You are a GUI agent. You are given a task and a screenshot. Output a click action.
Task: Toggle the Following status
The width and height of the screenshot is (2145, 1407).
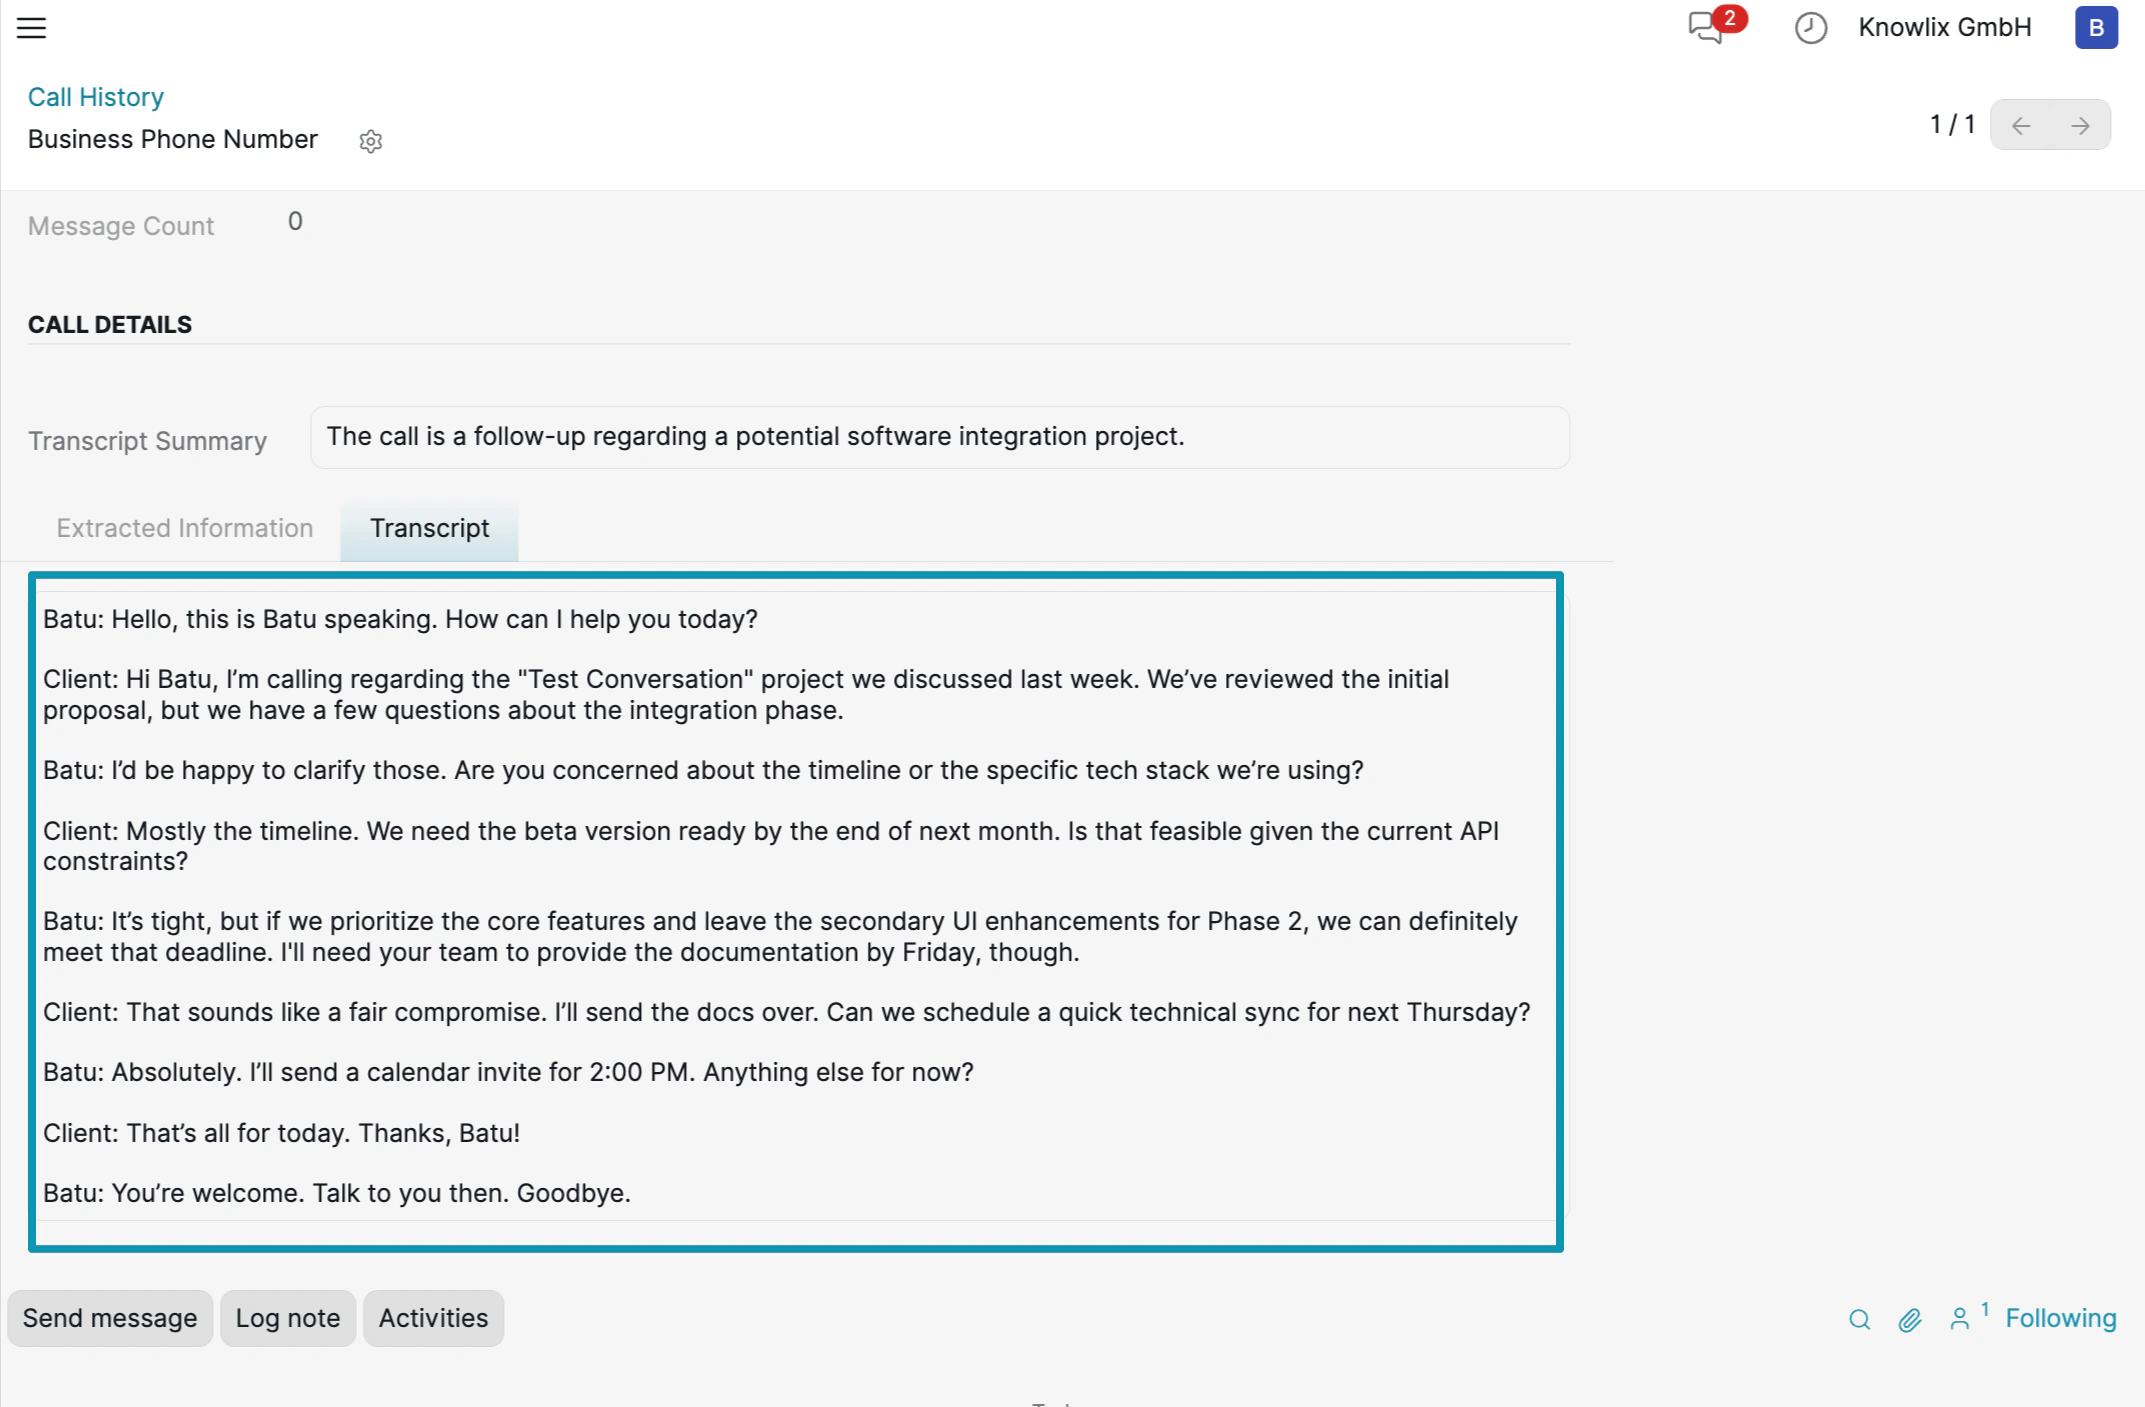(2060, 1318)
